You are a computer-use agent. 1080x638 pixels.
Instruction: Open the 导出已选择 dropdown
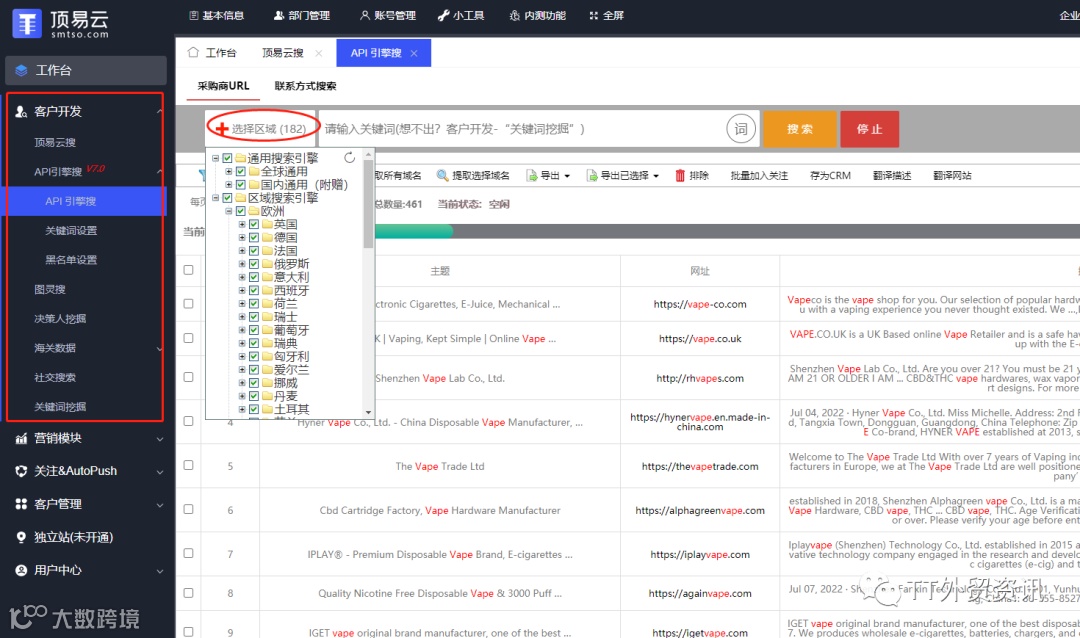pos(623,176)
